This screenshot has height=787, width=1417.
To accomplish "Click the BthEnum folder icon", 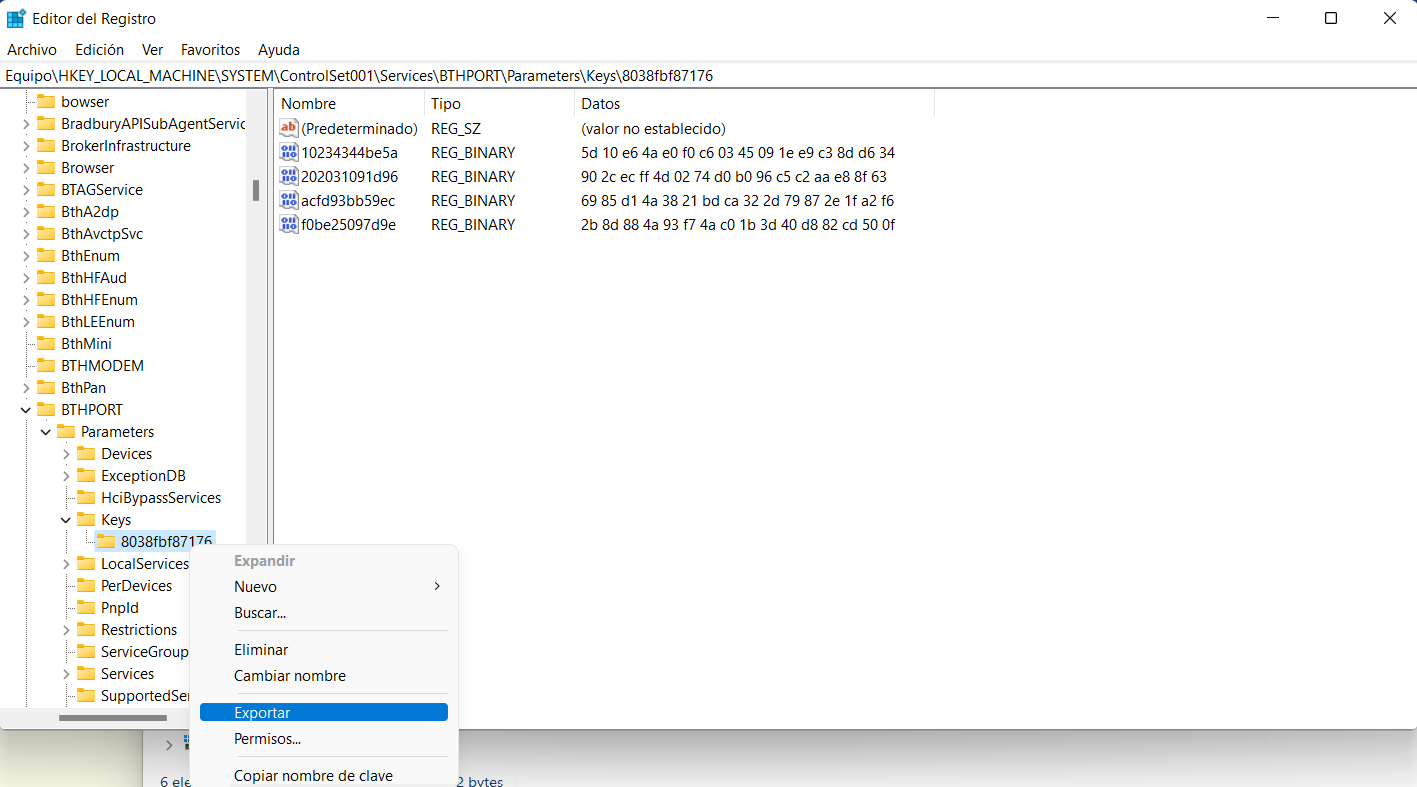I will [46, 256].
